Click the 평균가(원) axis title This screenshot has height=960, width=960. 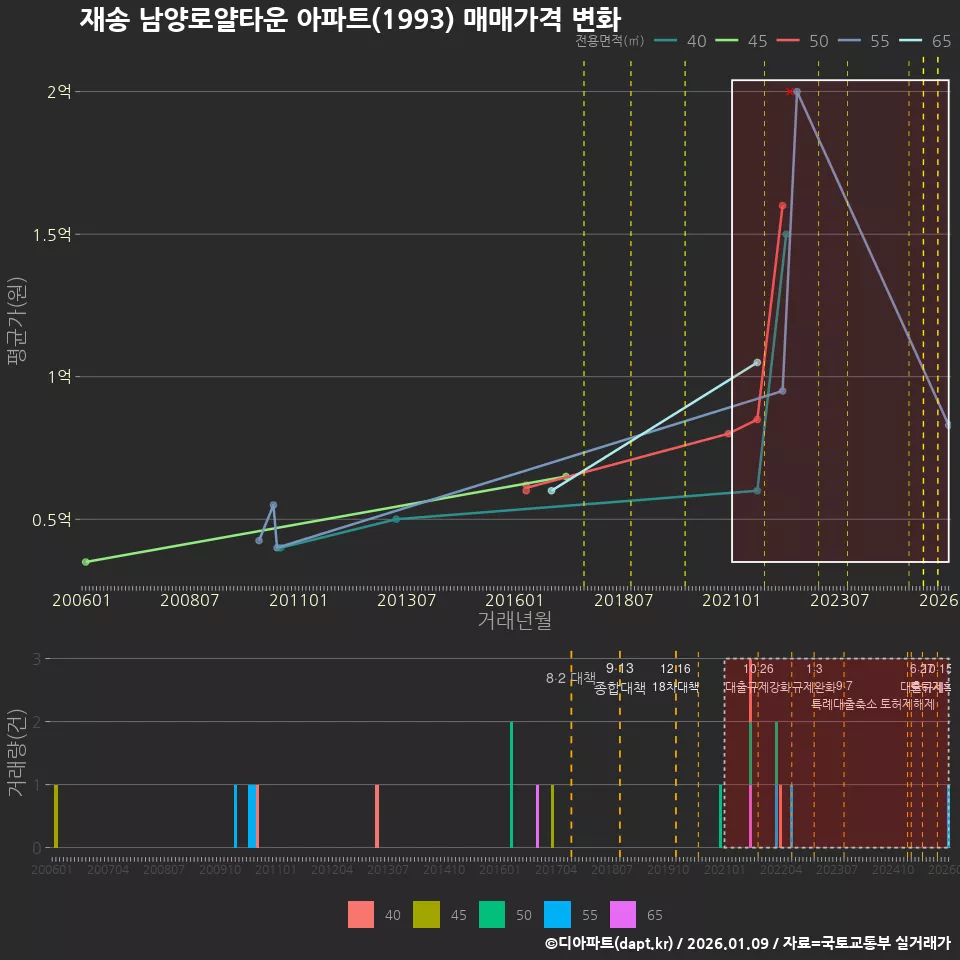click(x=17, y=321)
